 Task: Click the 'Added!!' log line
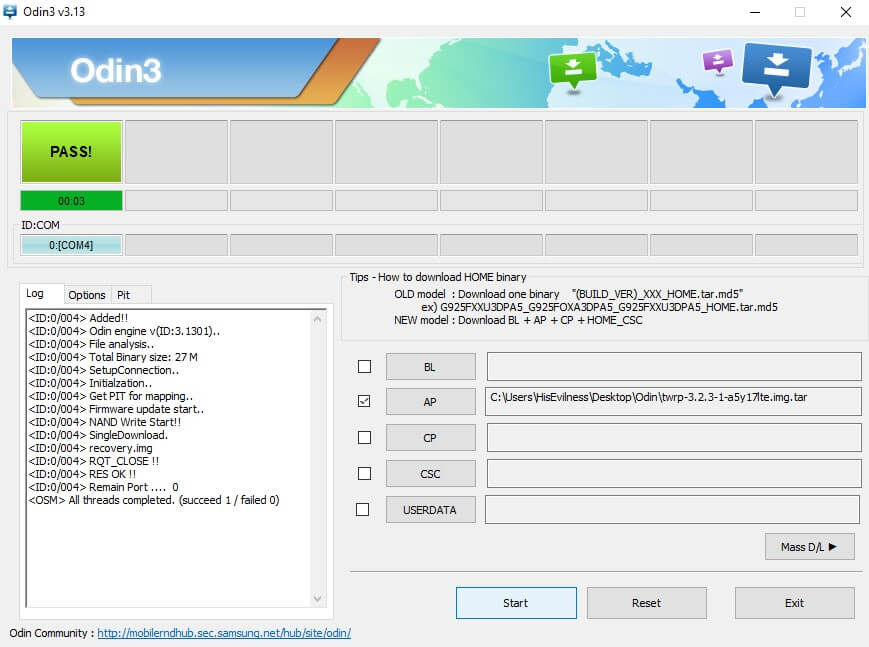coord(78,318)
